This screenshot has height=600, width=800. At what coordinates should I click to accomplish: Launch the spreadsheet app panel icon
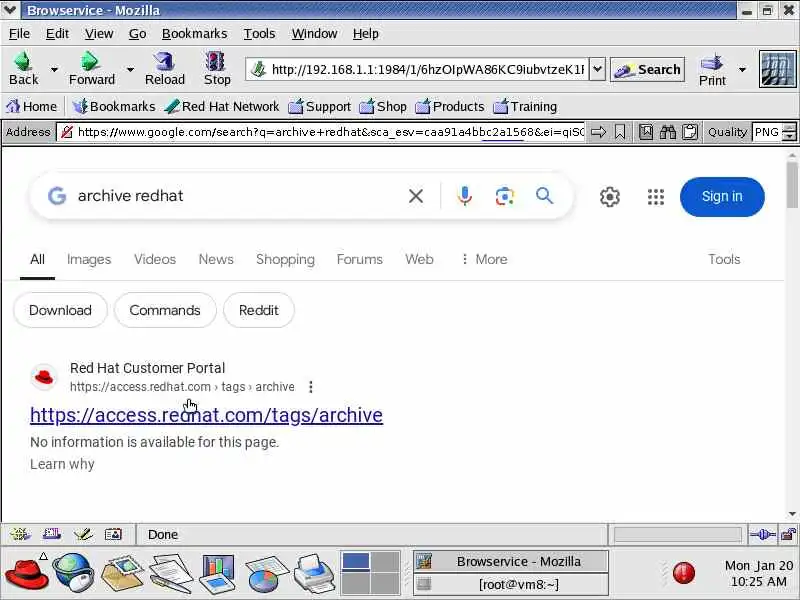pos(266,574)
